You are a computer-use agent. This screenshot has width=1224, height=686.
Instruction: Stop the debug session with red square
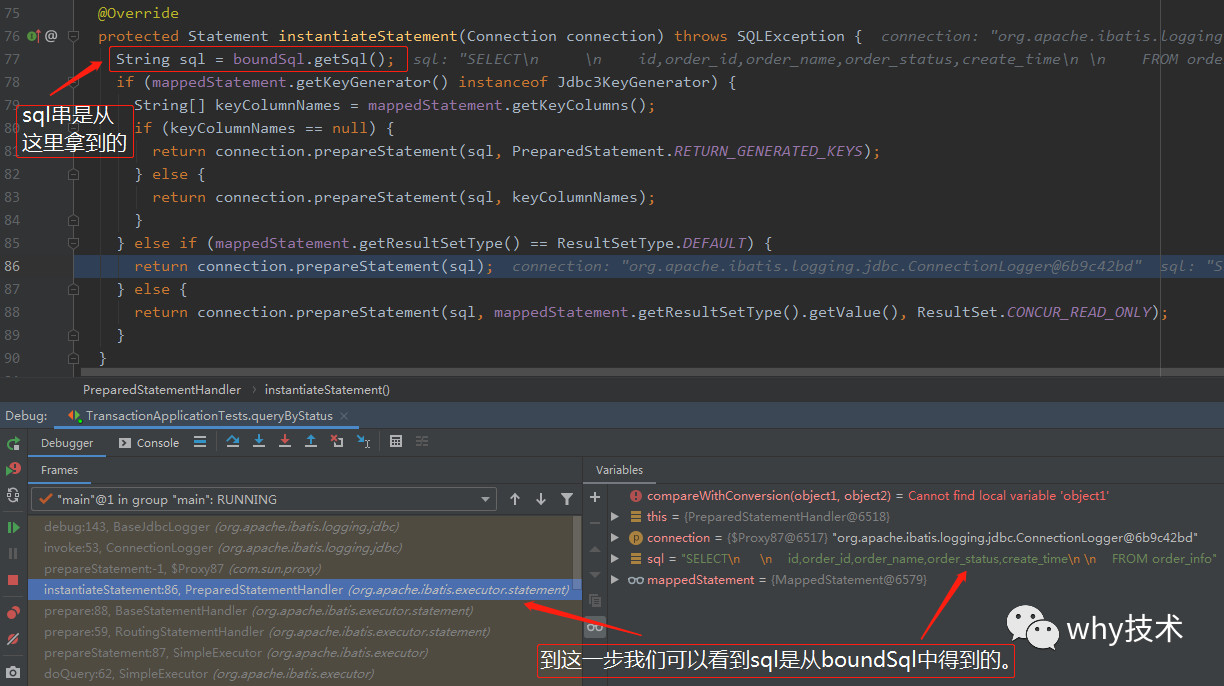coord(13,580)
